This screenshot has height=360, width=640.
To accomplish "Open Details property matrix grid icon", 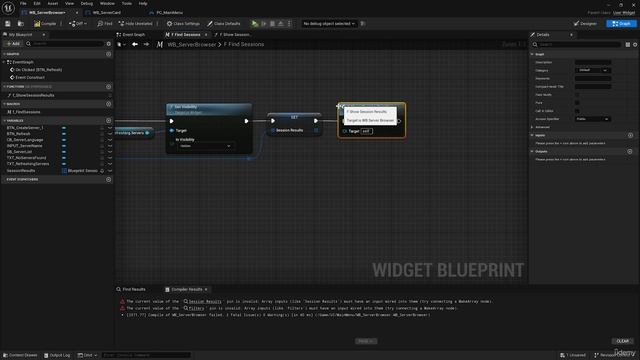I will (628, 44).
